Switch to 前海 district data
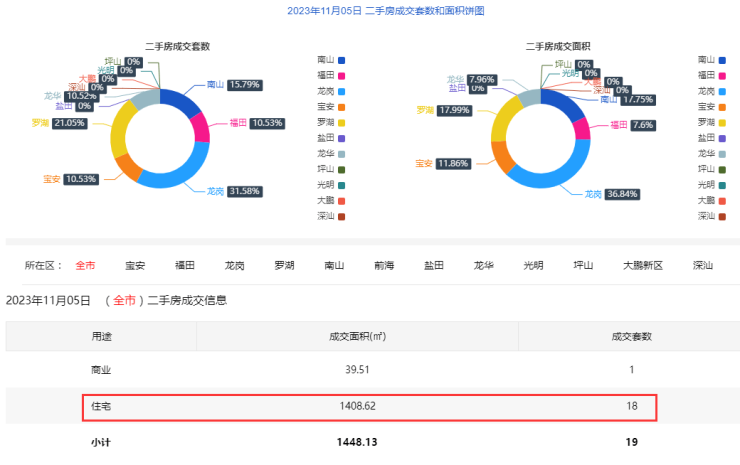The image size is (740, 465). click(x=384, y=266)
